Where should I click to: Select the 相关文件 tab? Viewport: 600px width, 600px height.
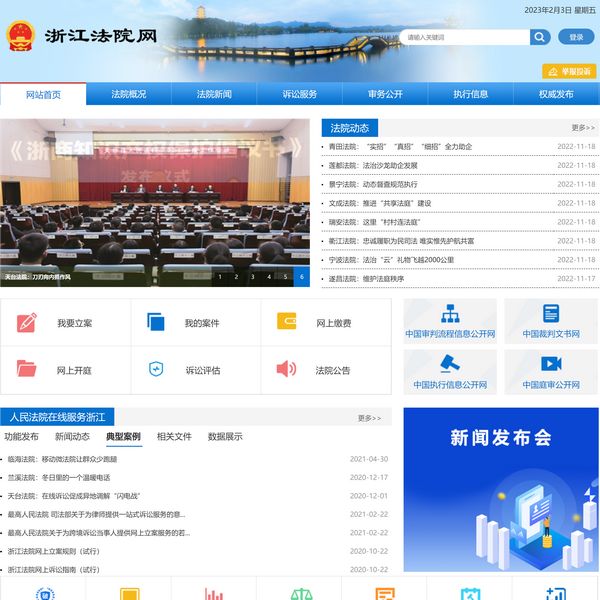174,437
